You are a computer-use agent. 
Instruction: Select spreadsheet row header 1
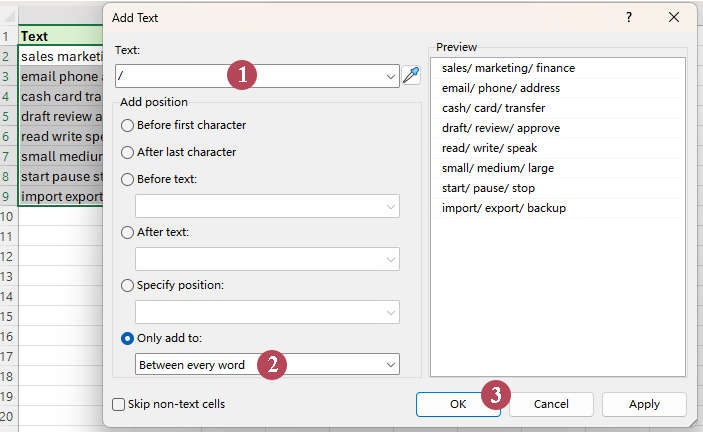point(9,36)
